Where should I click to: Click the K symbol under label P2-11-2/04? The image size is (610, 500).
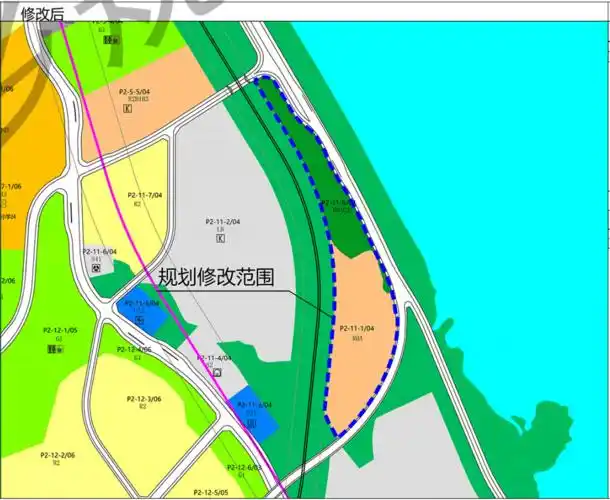pos(221,238)
